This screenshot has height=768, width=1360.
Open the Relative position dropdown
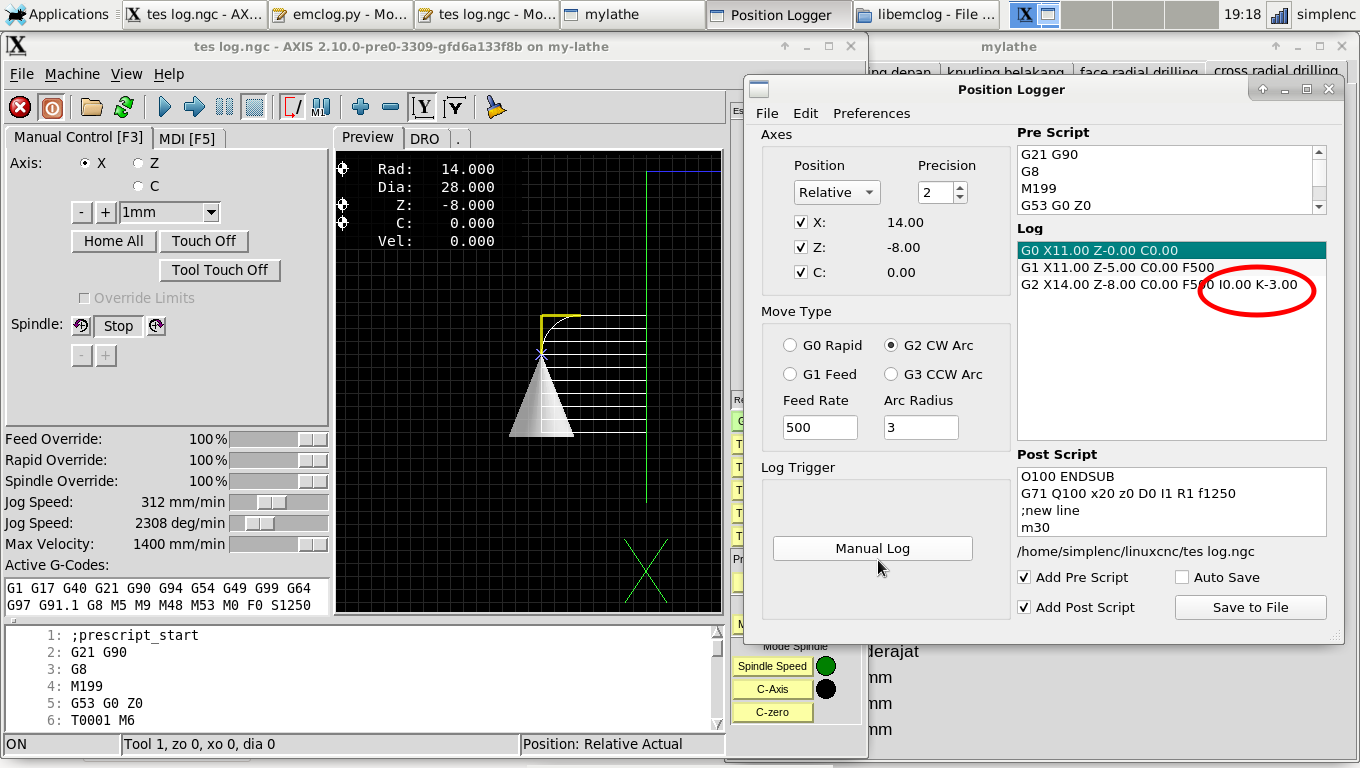coord(837,192)
